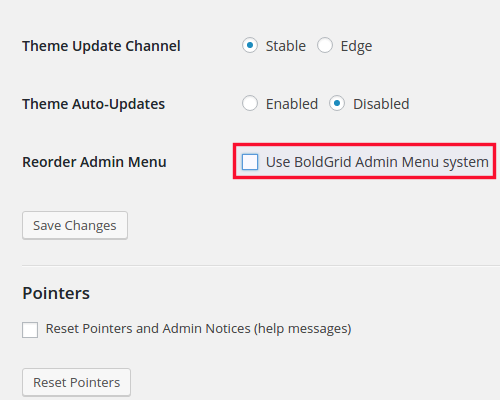Image resolution: width=500 pixels, height=400 pixels.
Task: Tick the Use BoldGrid Admin Menu checkbox
Action: [x=250, y=162]
